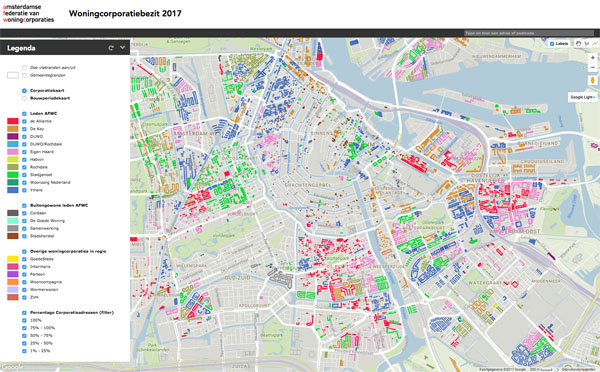Toggle the Gemeentegrenzen checkbox
This screenshot has height=372, width=600.
pos(24,75)
